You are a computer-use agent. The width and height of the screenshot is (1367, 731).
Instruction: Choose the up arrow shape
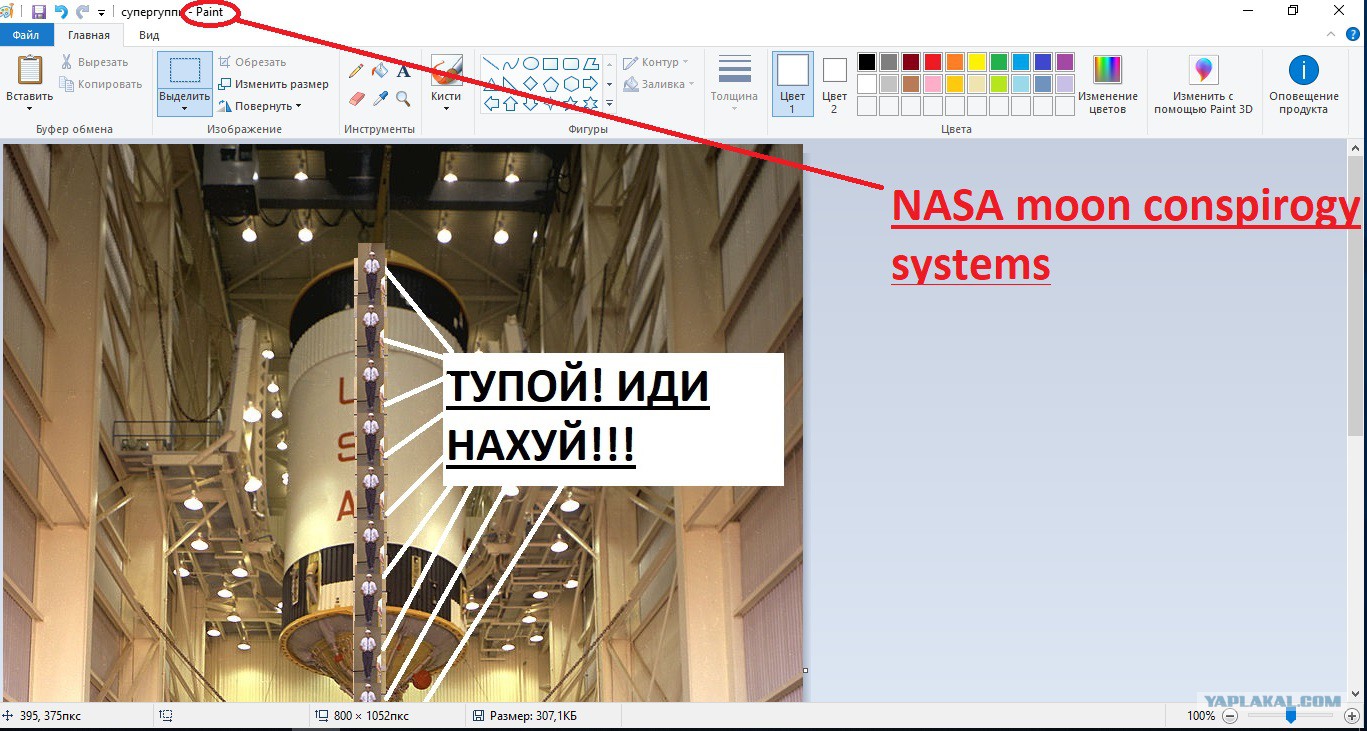(x=511, y=103)
